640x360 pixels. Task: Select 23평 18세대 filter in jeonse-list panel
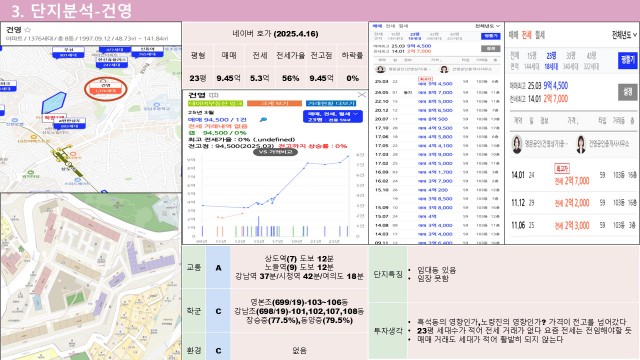[551, 60]
